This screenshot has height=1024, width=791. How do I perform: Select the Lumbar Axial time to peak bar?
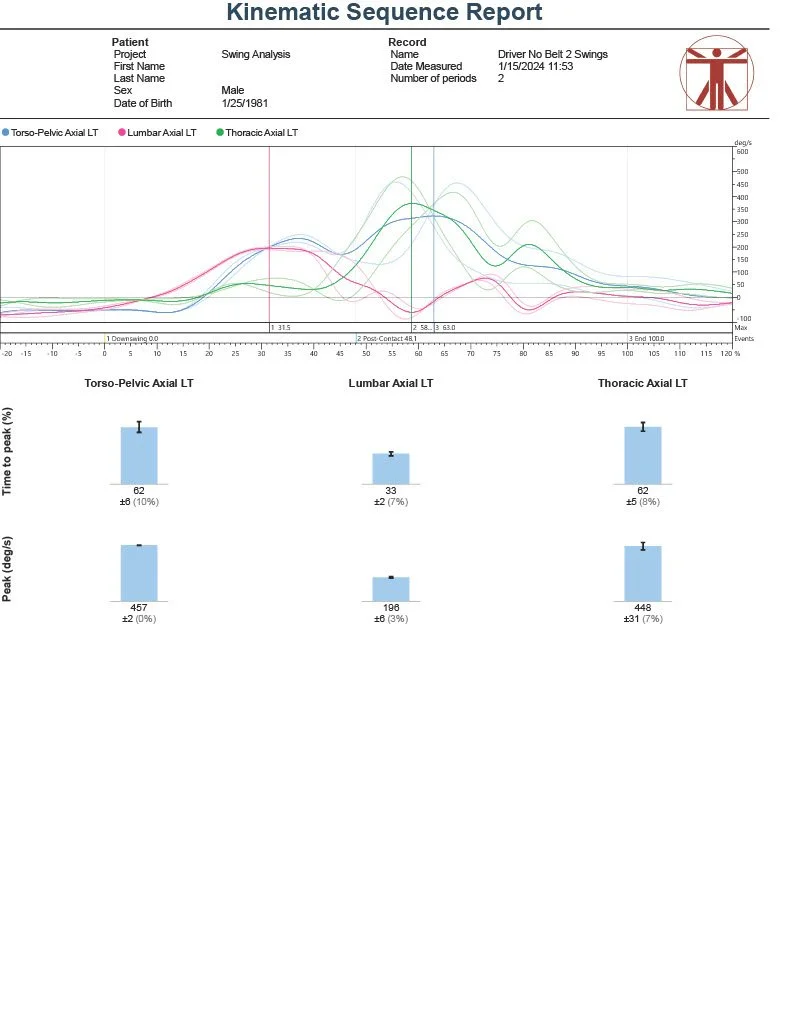pyautogui.click(x=391, y=468)
